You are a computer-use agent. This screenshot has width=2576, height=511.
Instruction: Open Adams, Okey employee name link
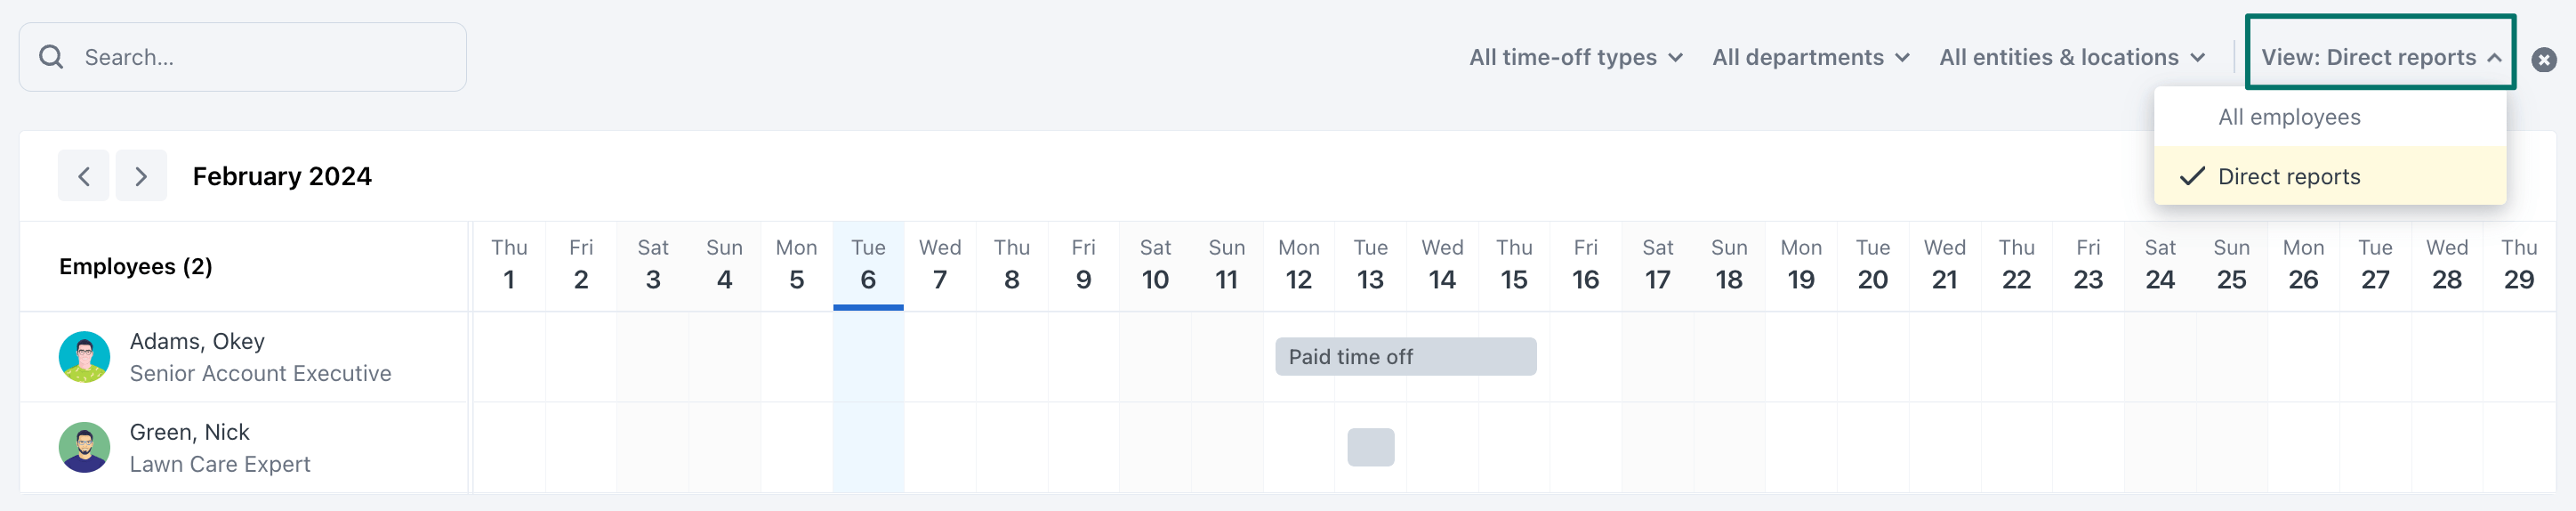[x=197, y=341]
